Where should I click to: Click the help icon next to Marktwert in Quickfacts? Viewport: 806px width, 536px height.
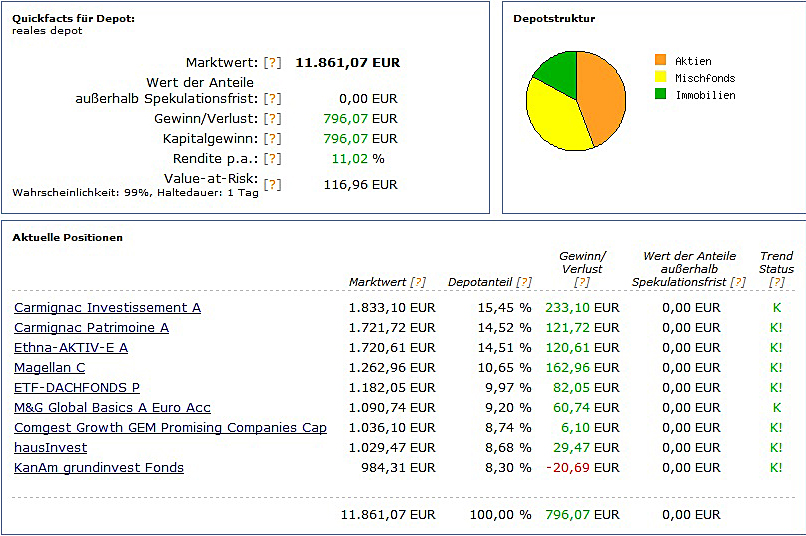point(272,63)
